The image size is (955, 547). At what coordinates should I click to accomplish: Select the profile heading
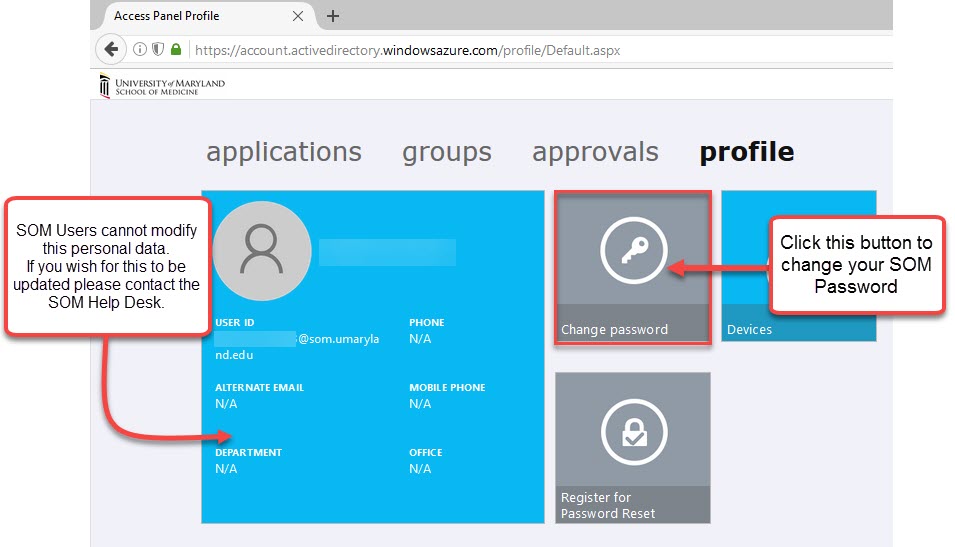click(x=747, y=152)
